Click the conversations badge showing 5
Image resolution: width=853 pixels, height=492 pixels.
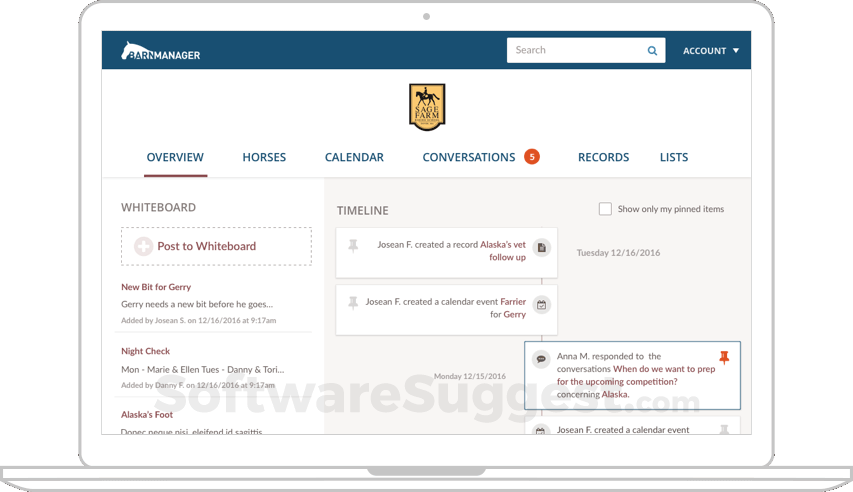tap(532, 157)
